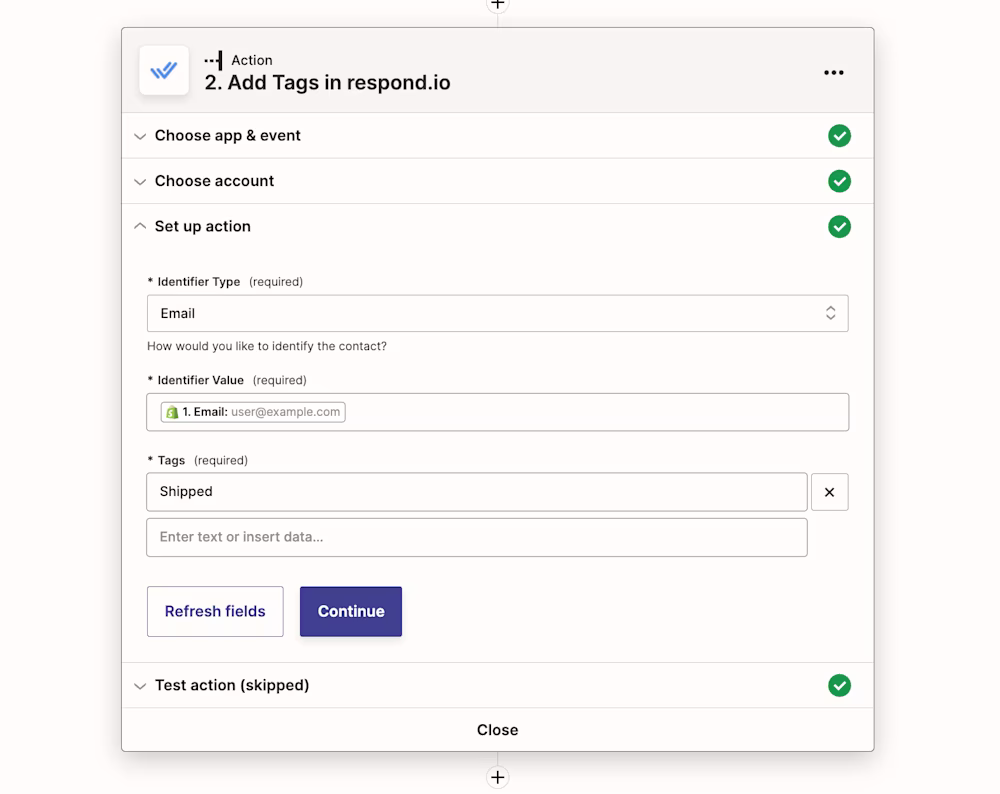Image resolution: width=1000 pixels, height=794 pixels.
Task: Open the Identifier Type dropdown
Action: (x=497, y=313)
